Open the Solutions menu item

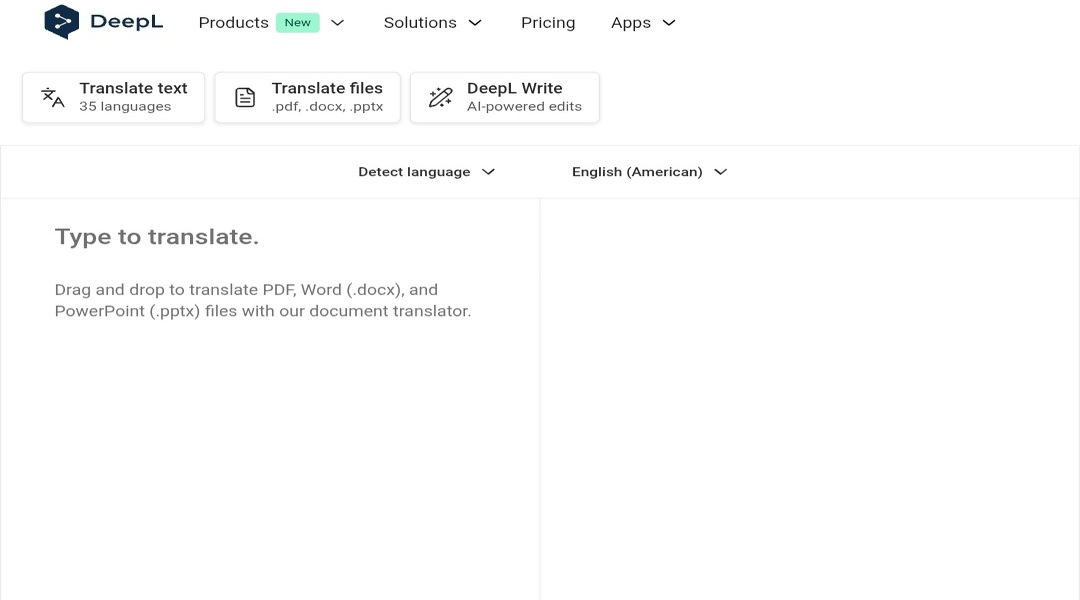[420, 22]
